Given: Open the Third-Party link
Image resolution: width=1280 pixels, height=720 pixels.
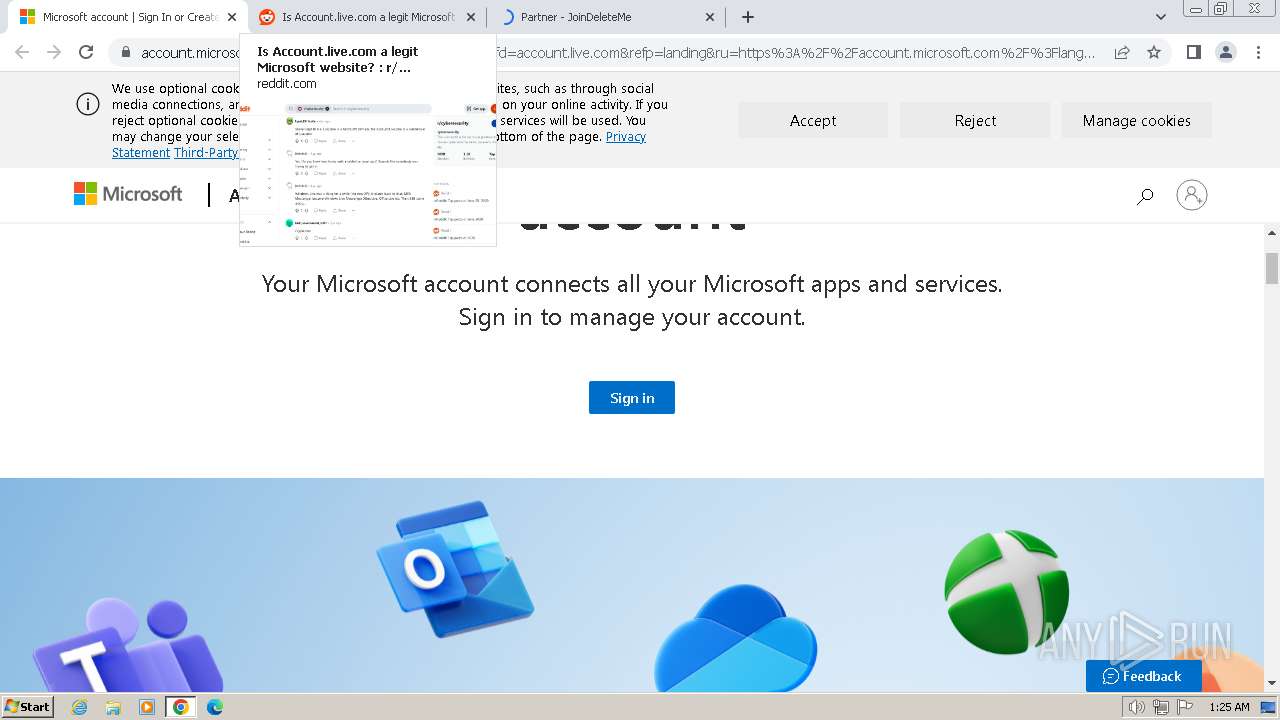Looking at the screenshot, I should [206, 152].
